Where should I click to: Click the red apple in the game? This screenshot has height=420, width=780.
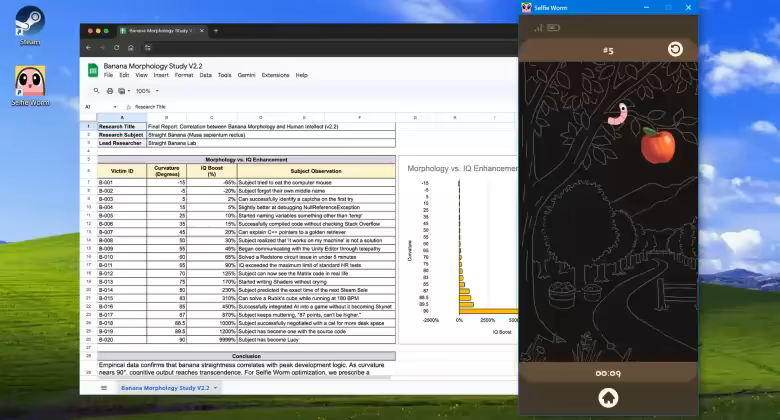[x=657, y=145]
